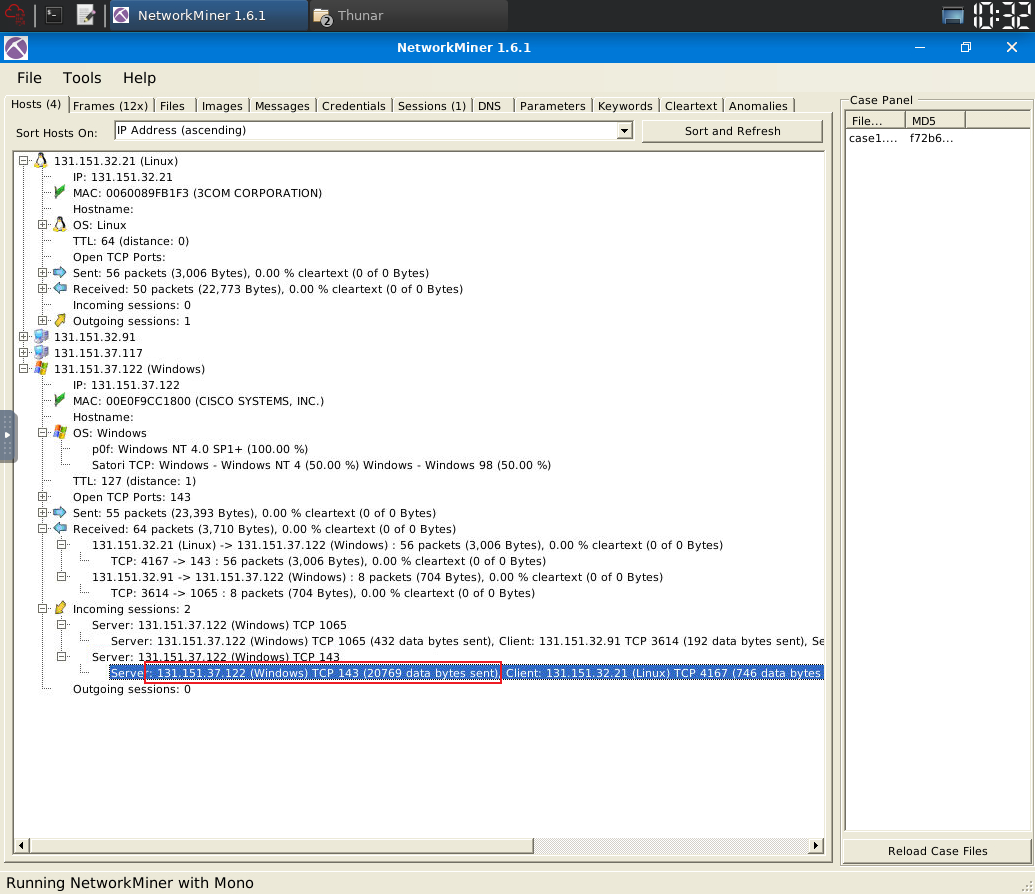
Task: Expand the Sent: 55 packets node
Action: pos(43,512)
